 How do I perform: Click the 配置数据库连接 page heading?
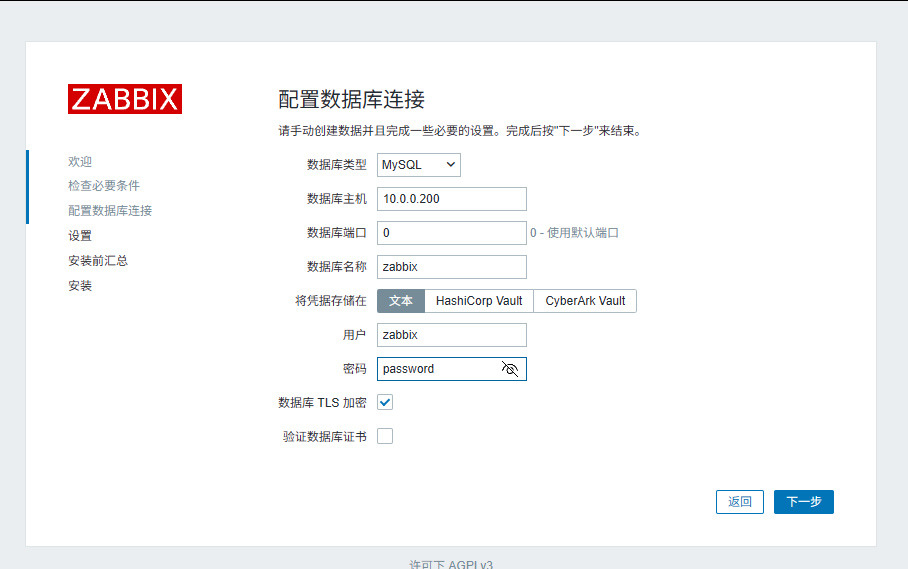pos(352,100)
